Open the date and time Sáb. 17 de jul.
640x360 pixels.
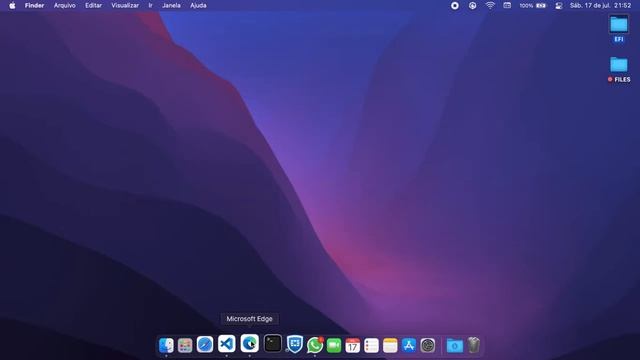coord(600,6)
